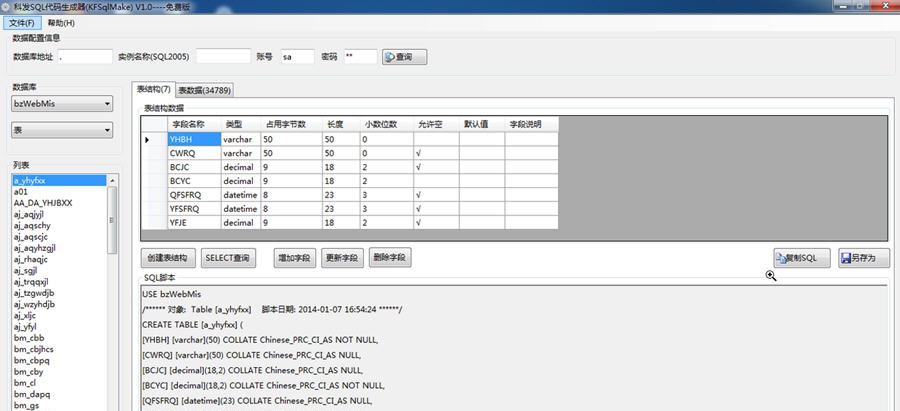The image size is (900, 411).
Task: Open the bzWebMis database dropdown
Action: click(x=62, y=104)
